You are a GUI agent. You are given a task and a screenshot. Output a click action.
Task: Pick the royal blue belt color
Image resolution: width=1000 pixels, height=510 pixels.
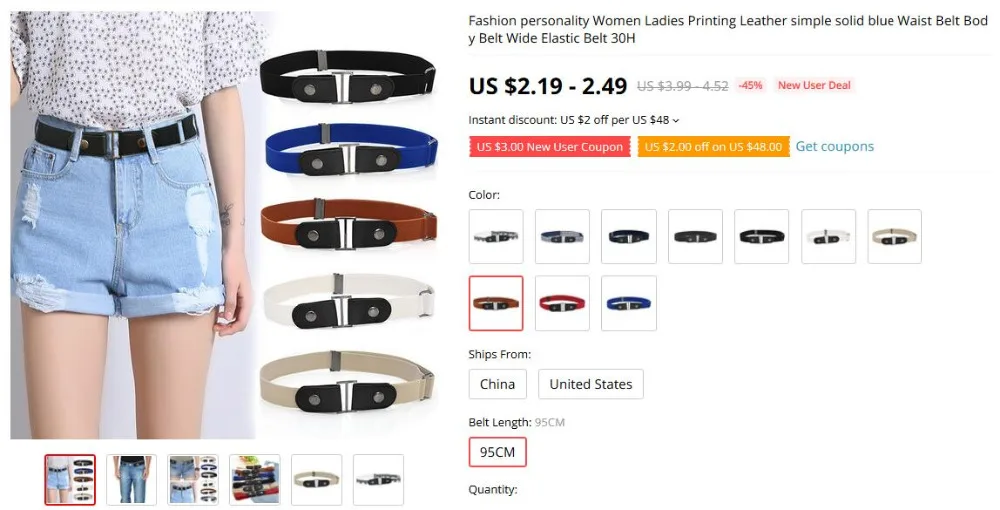628,303
